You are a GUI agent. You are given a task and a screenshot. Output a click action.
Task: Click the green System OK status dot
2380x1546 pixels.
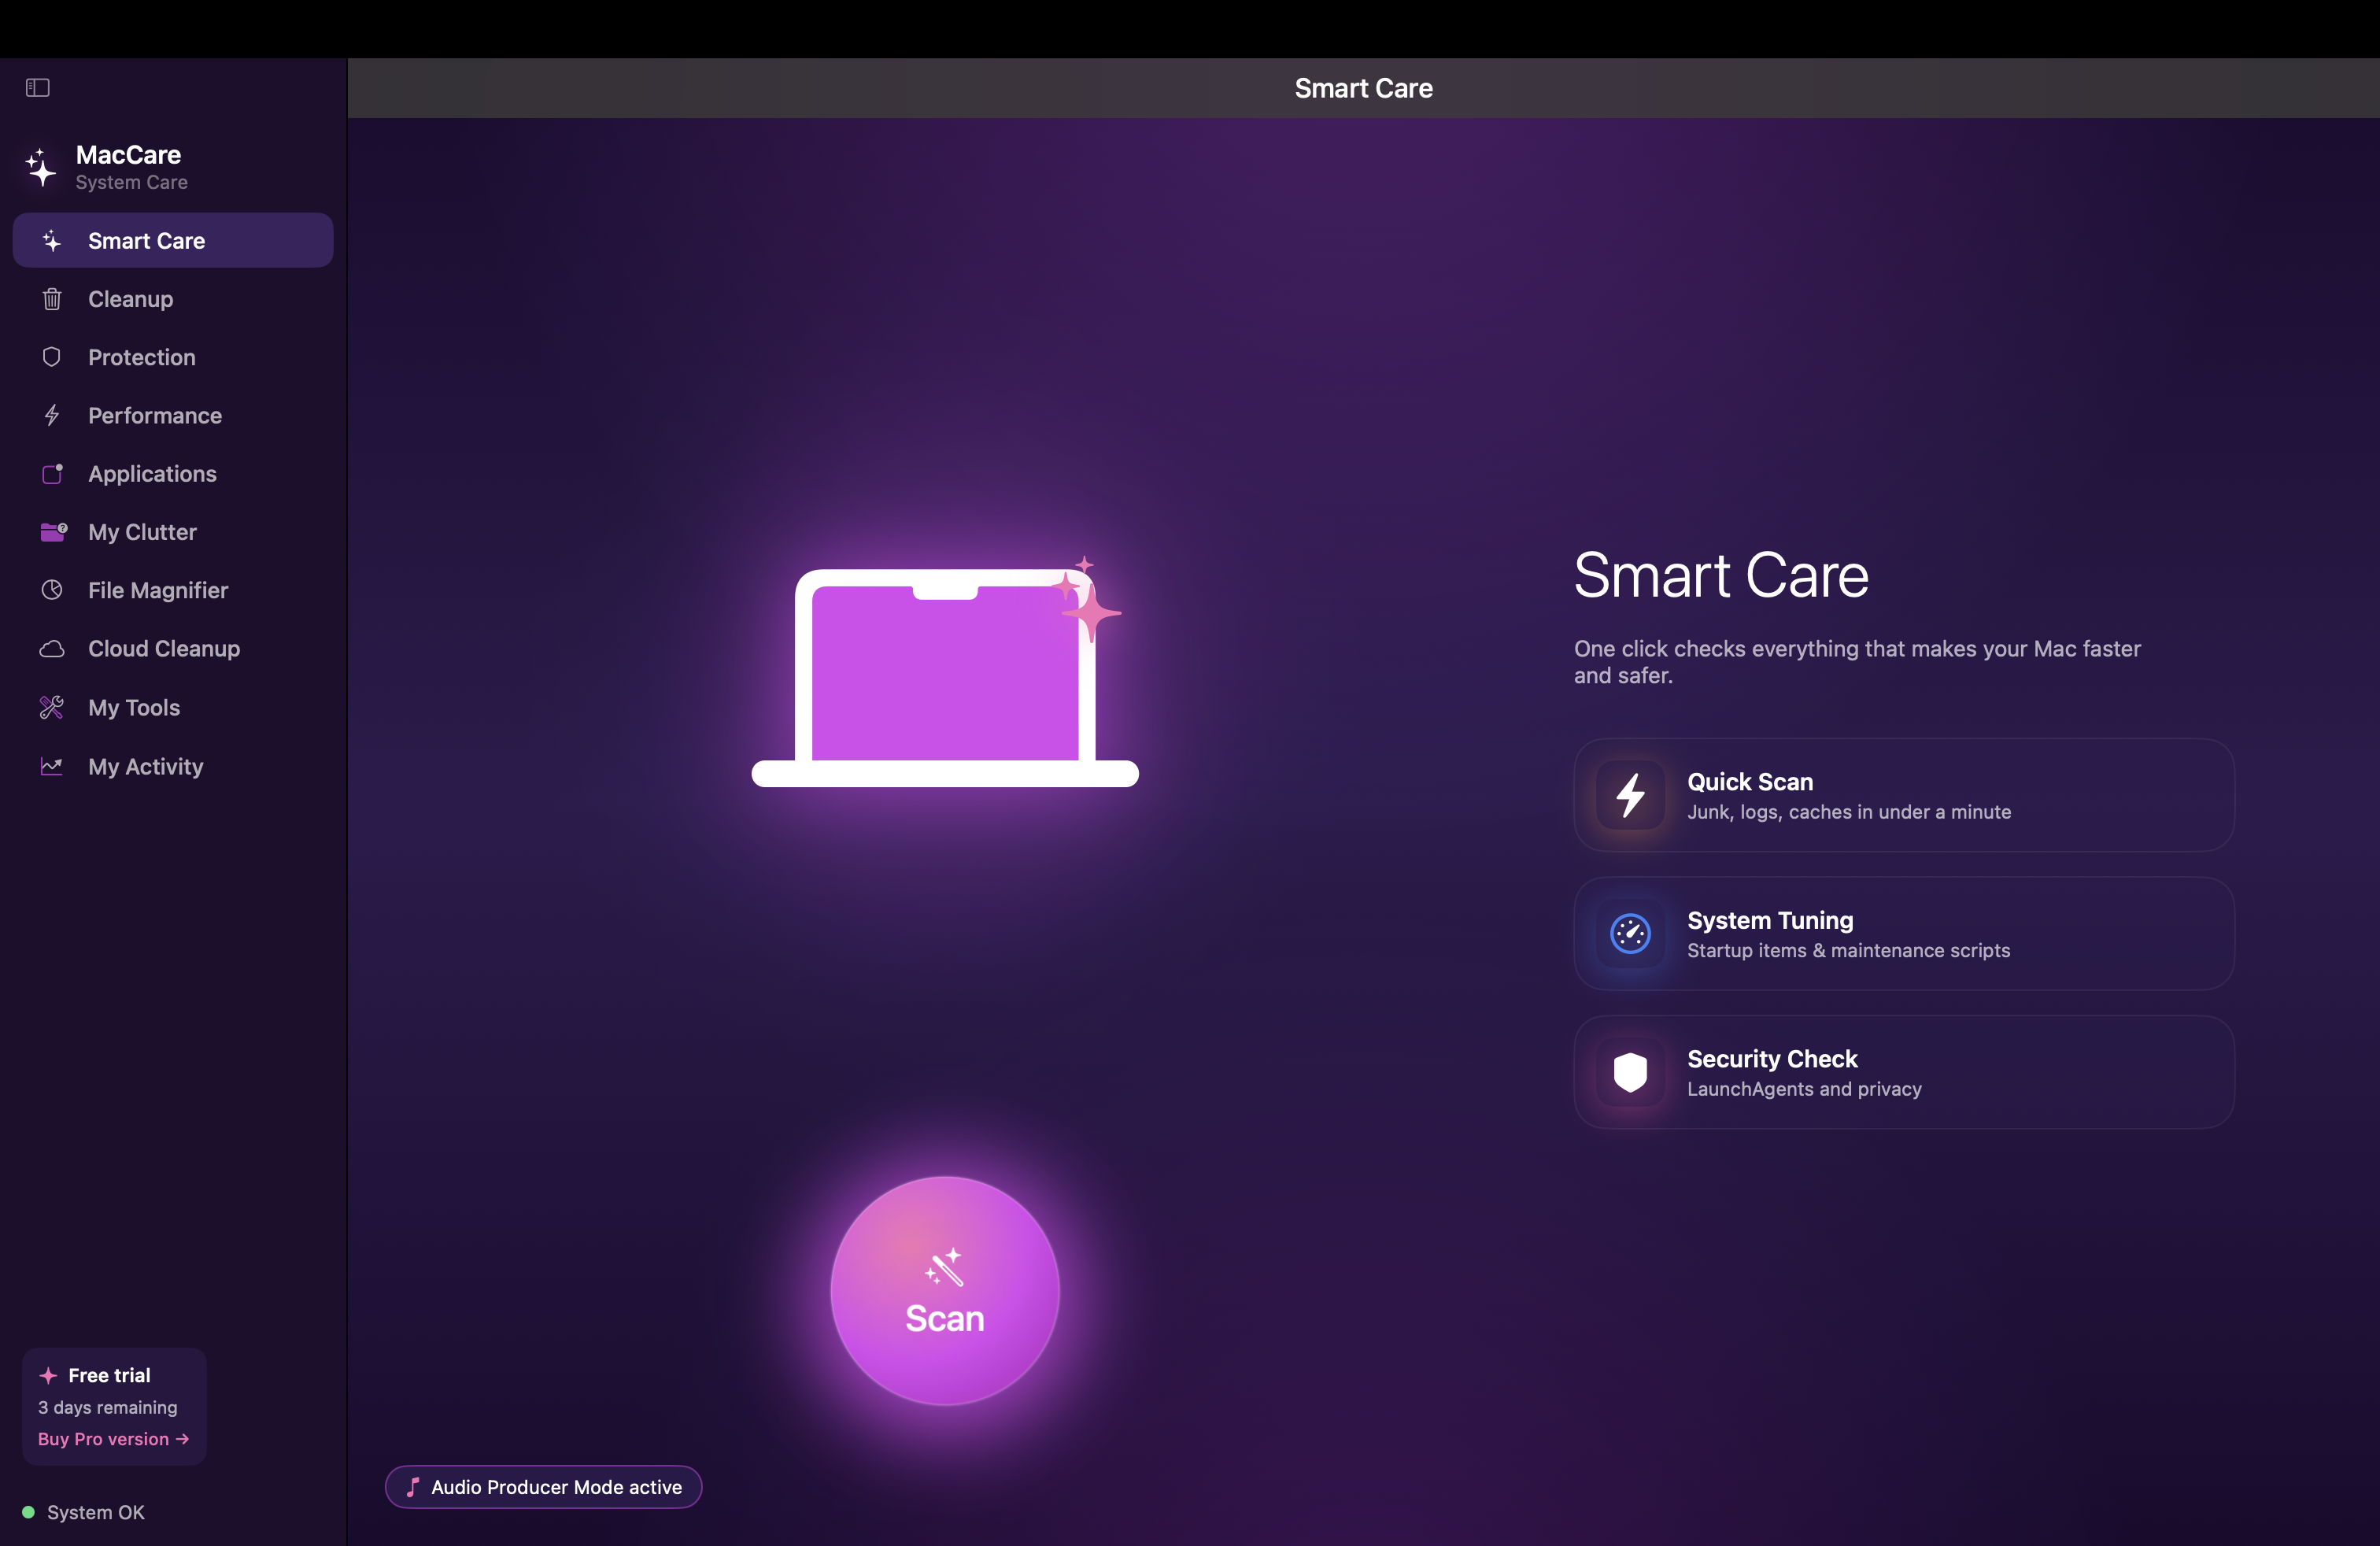pyautogui.click(x=28, y=1512)
